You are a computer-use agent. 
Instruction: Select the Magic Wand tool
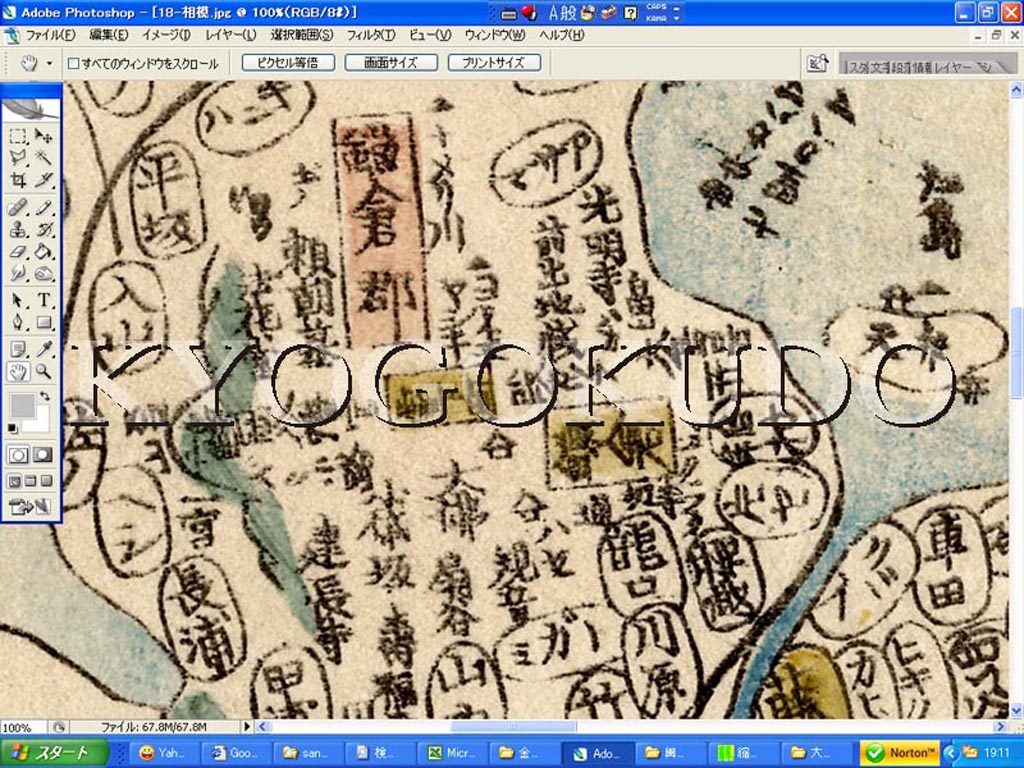43,157
